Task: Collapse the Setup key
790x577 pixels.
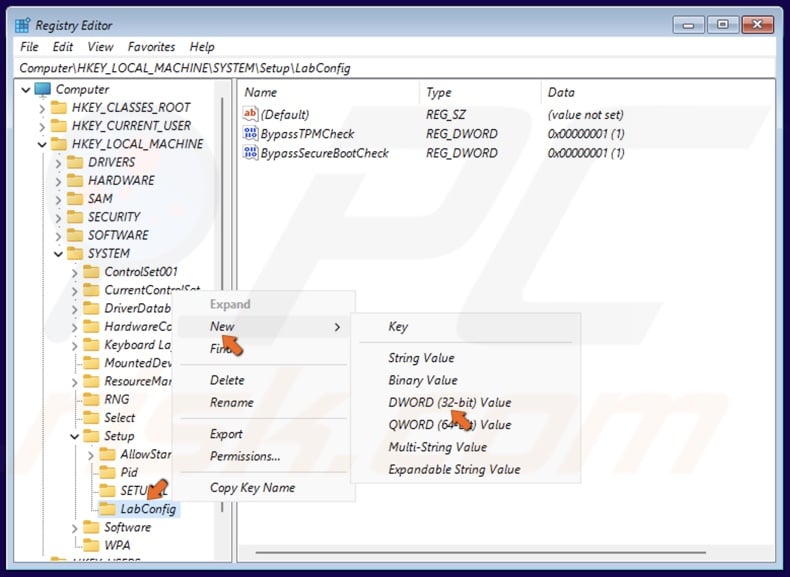Action: click(75, 436)
